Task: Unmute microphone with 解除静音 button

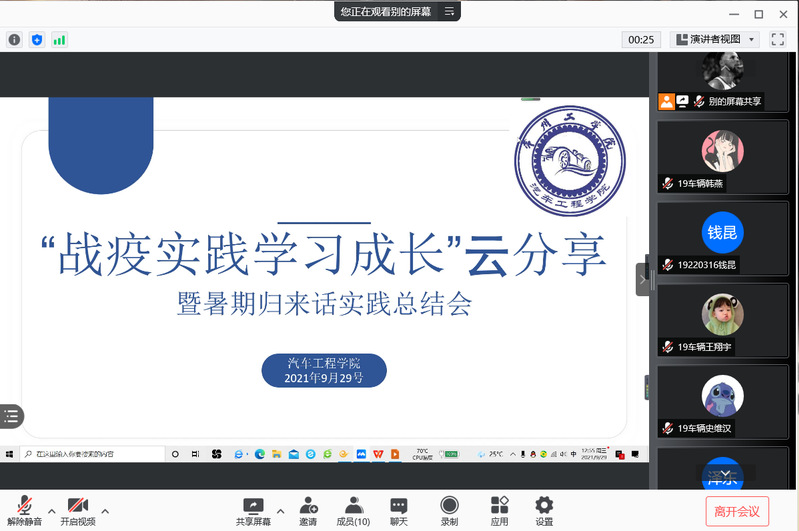Action: [x=24, y=510]
